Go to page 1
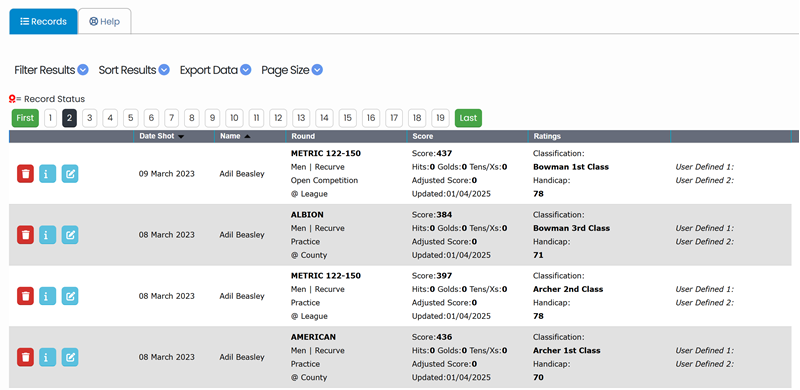The image size is (800, 390). [x=50, y=118]
